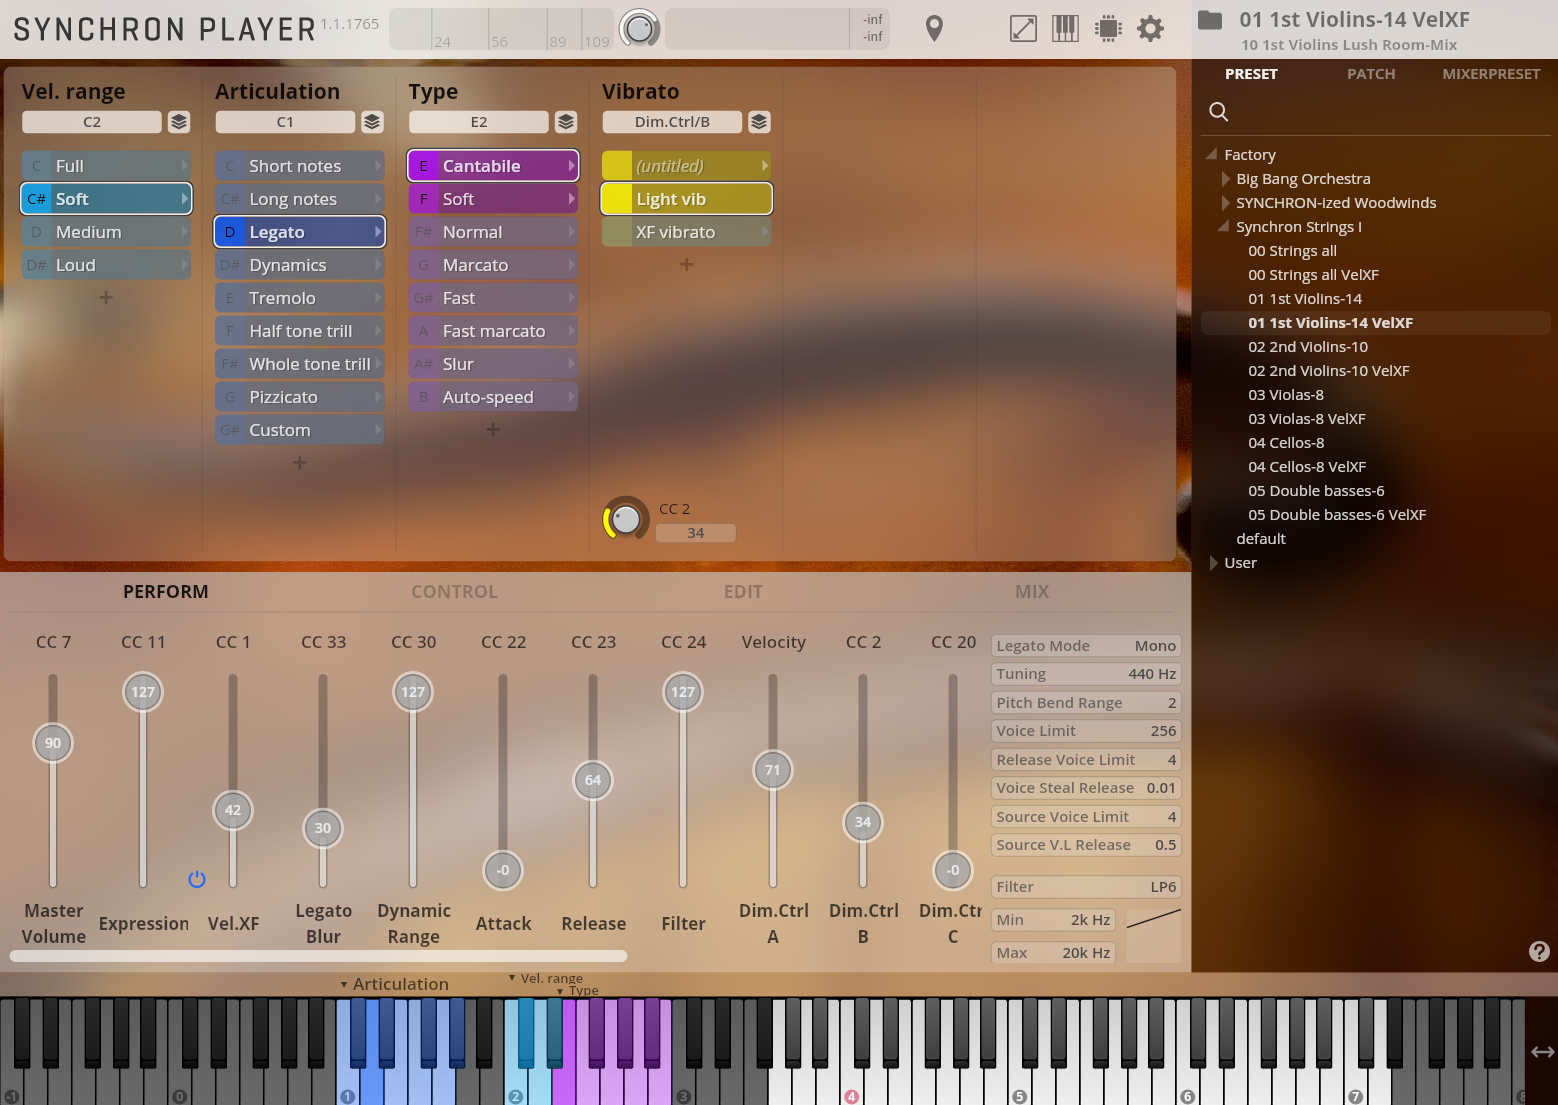Open the Vel. range layers stack icon
1558x1105 pixels.
tap(179, 122)
